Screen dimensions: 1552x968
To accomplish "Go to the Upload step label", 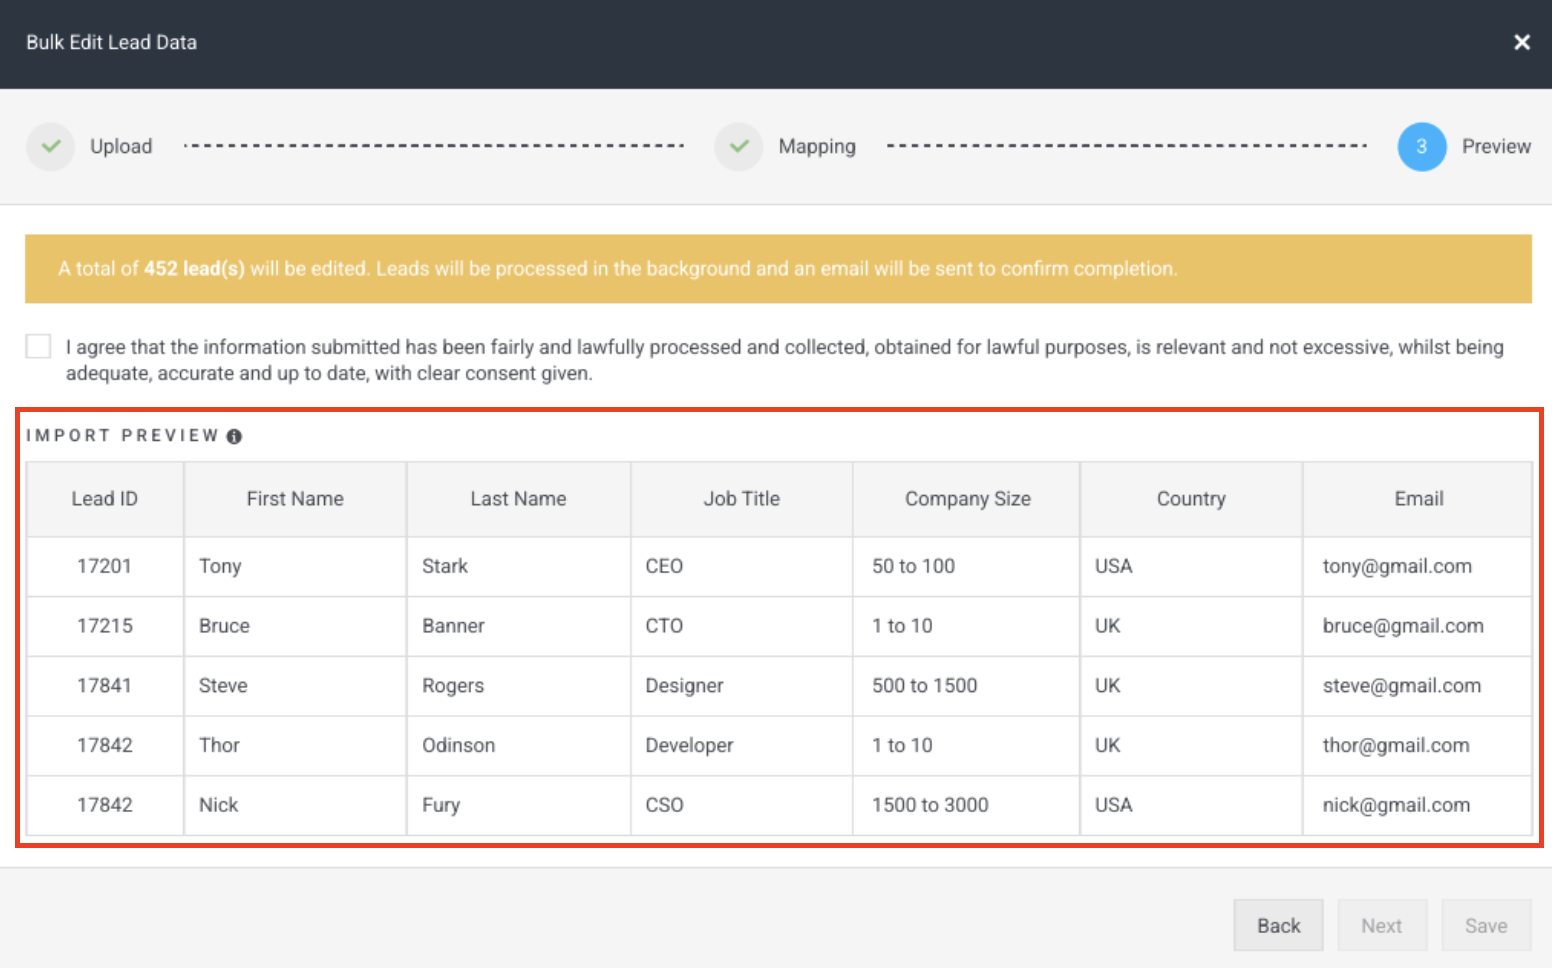I will coord(121,146).
